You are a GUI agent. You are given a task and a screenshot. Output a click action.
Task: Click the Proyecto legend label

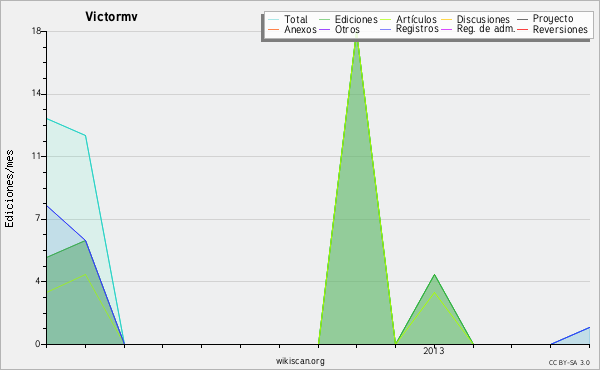553,19
